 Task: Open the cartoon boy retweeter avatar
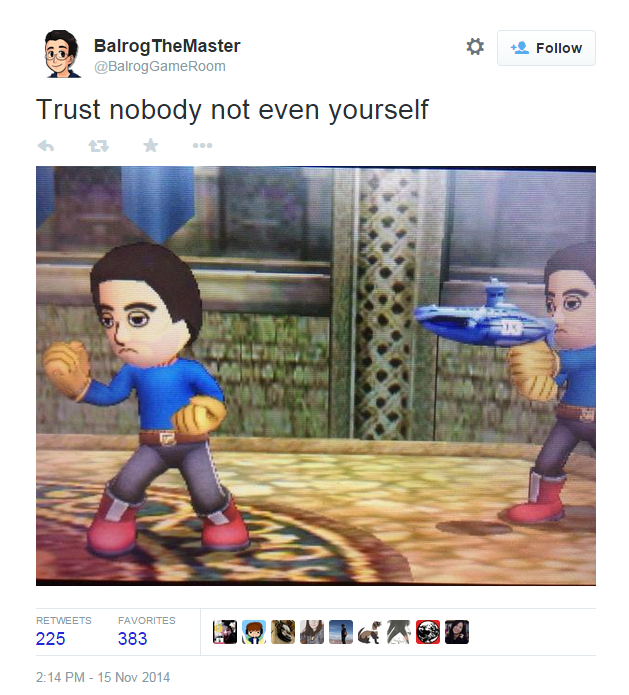point(254,632)
